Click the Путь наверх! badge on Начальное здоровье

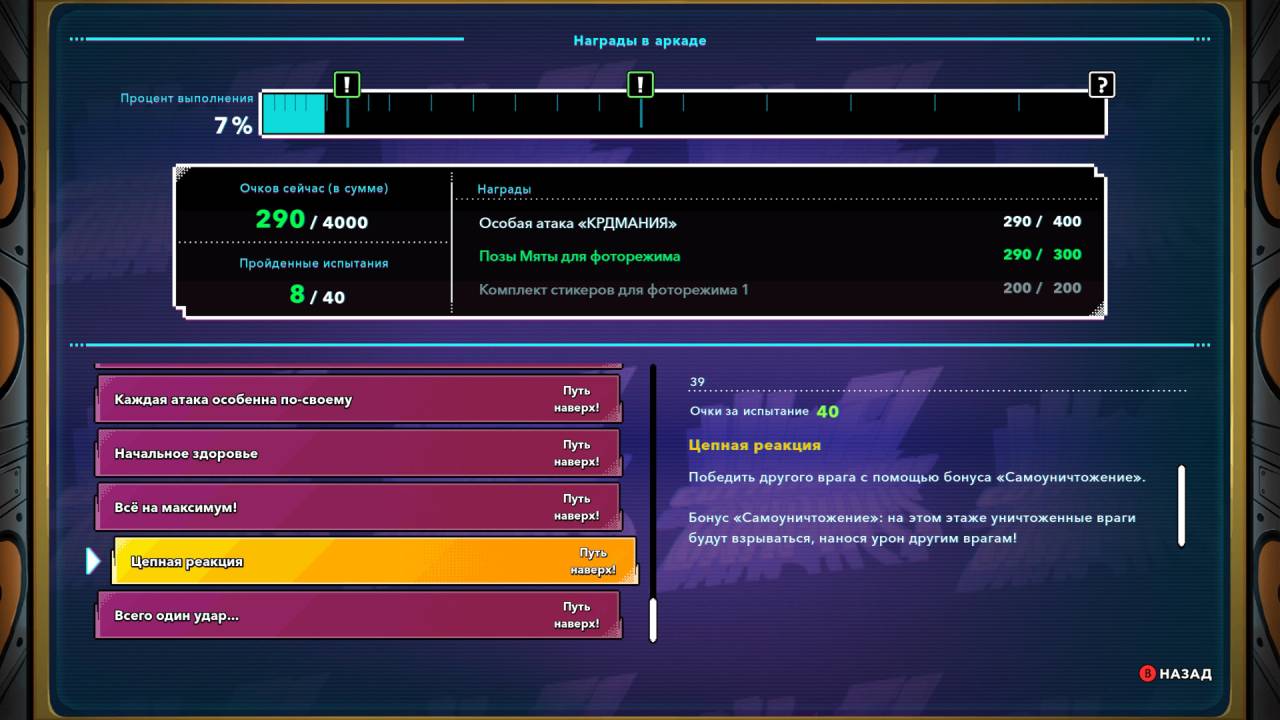[x=577, y=453]
